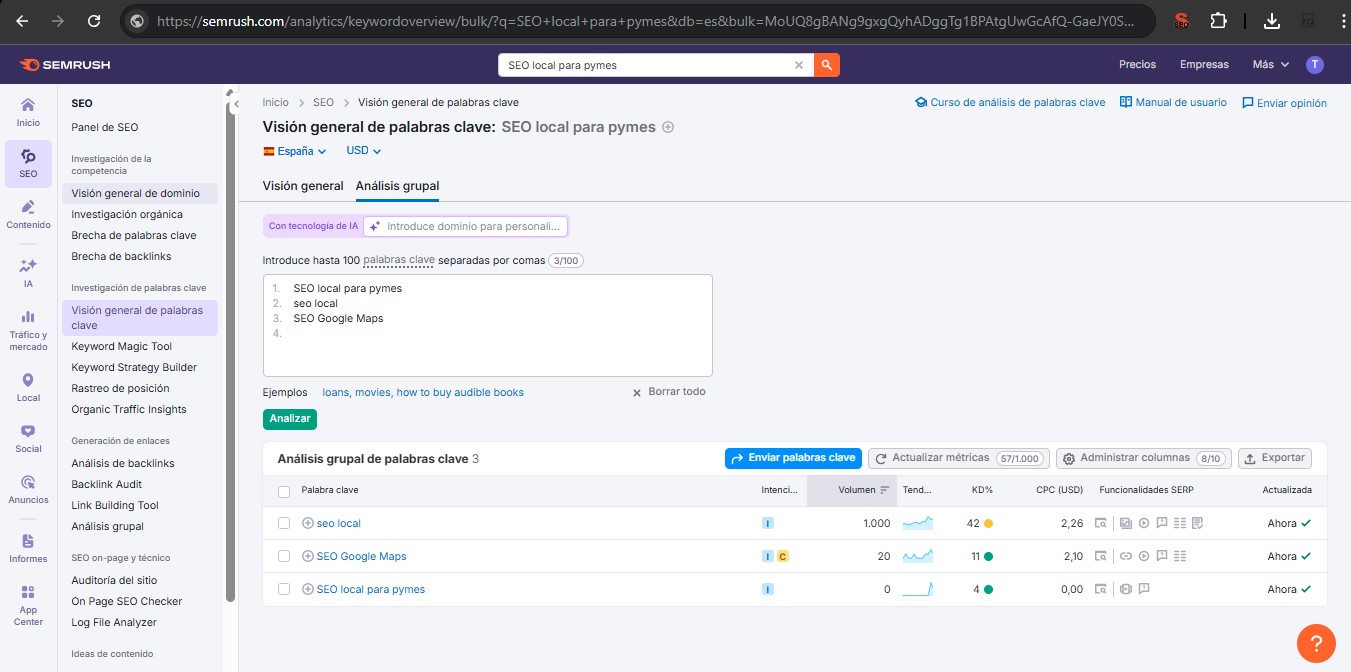Viewport: 1351px width, 672px height.
Task: Click the green Analizar button
Action: click(x=290, y=419)
